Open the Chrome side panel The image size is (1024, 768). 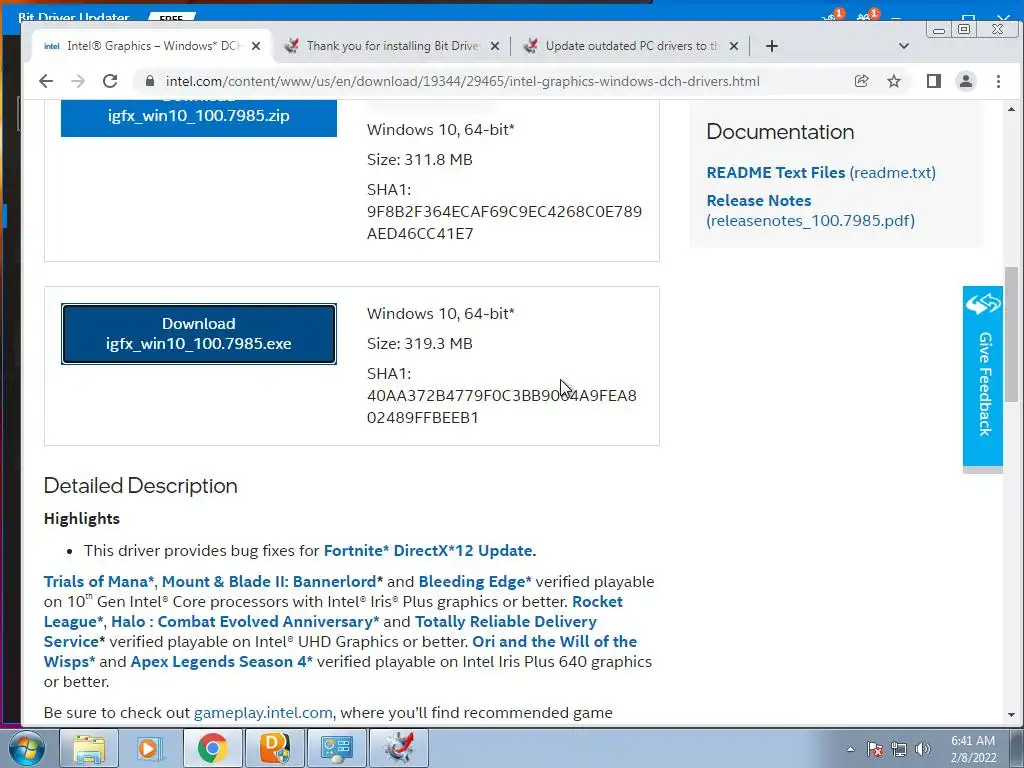click(x=934, y=81)
